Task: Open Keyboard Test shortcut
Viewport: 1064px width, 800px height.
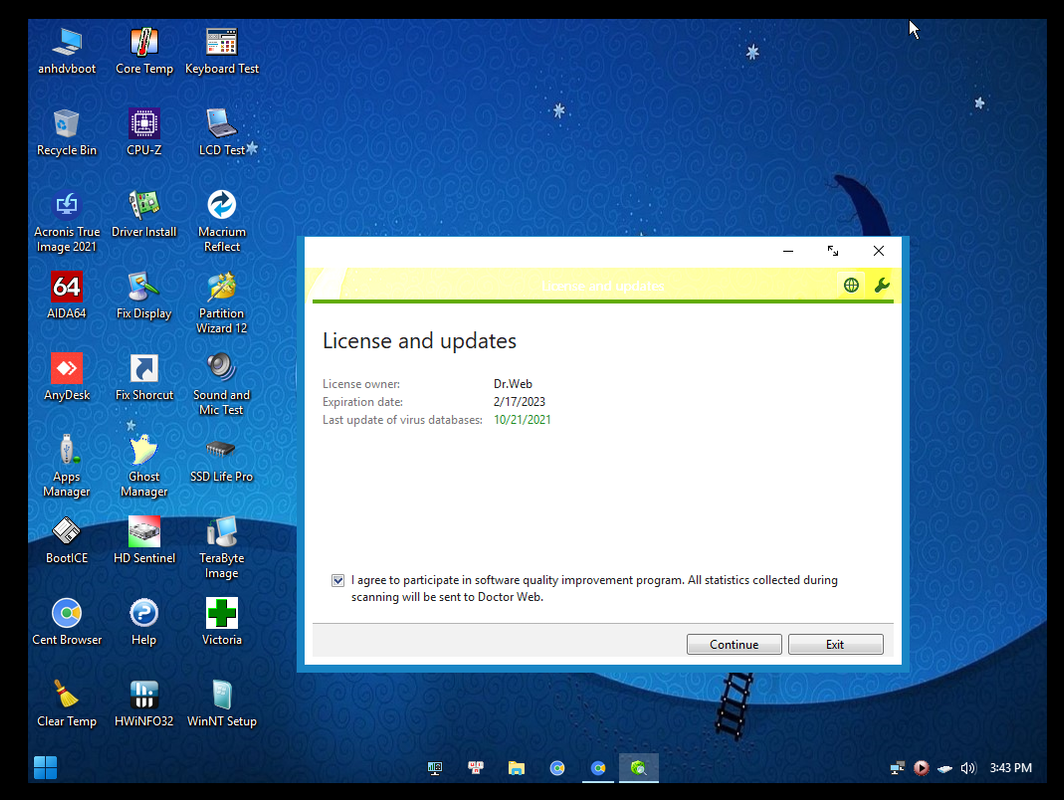Action: tap(222, 51)
